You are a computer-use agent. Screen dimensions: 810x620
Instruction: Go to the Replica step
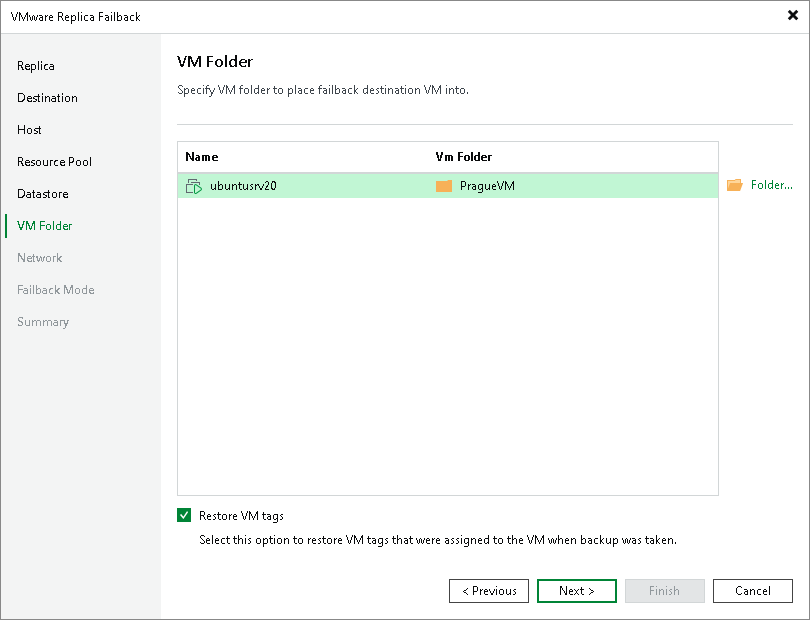(x=36, y=66)
